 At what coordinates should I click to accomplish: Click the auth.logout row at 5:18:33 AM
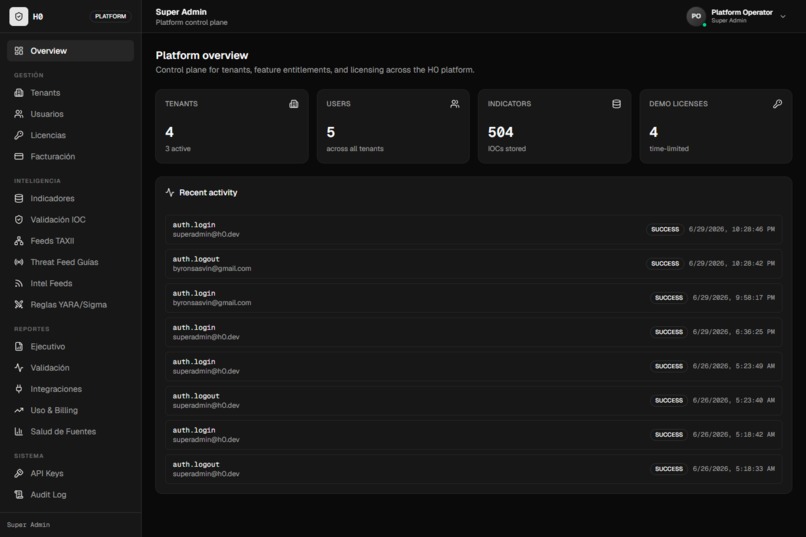(x=473, y=469)
